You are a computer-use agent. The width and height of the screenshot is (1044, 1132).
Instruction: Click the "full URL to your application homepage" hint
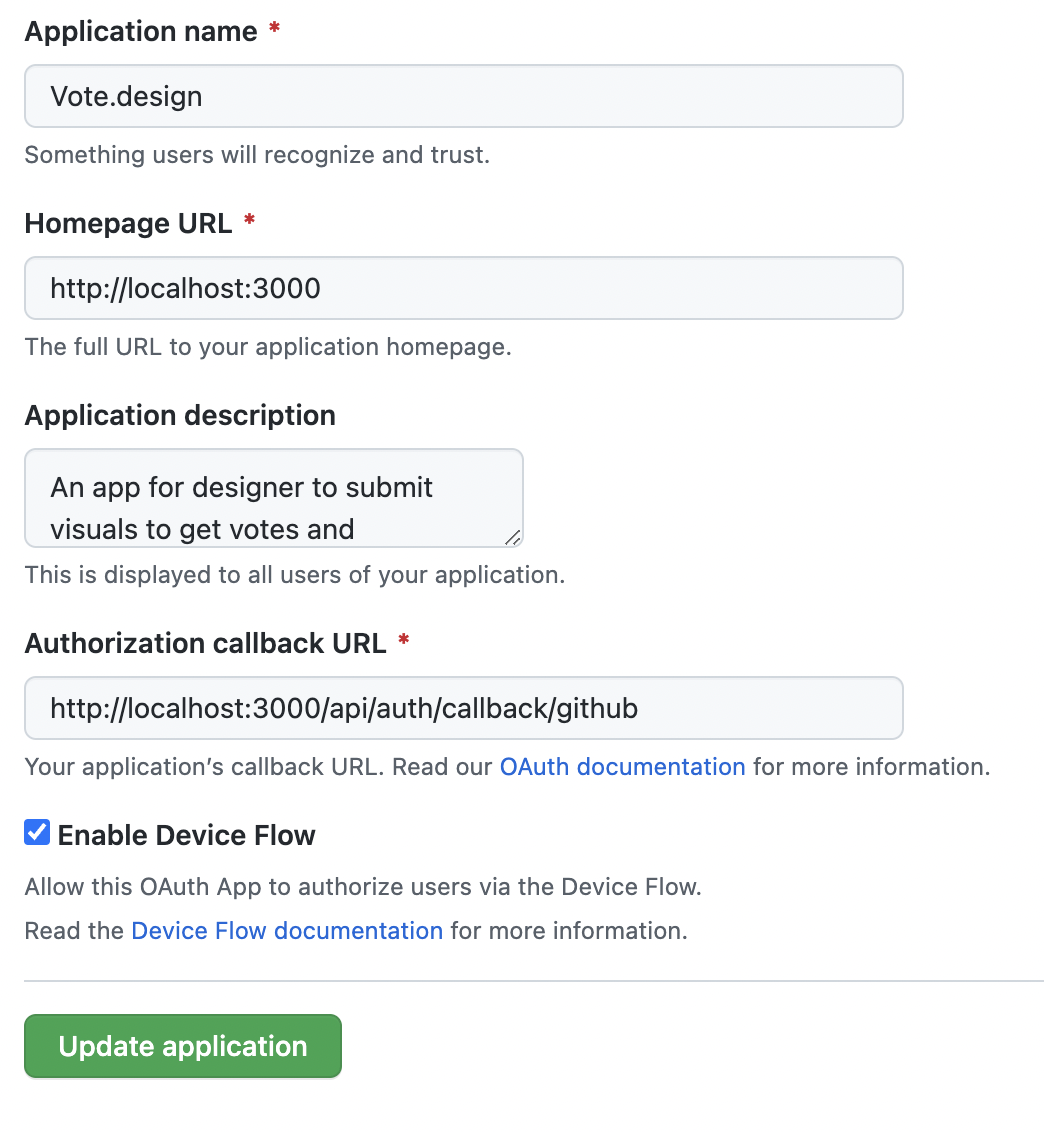pos(268,347)
